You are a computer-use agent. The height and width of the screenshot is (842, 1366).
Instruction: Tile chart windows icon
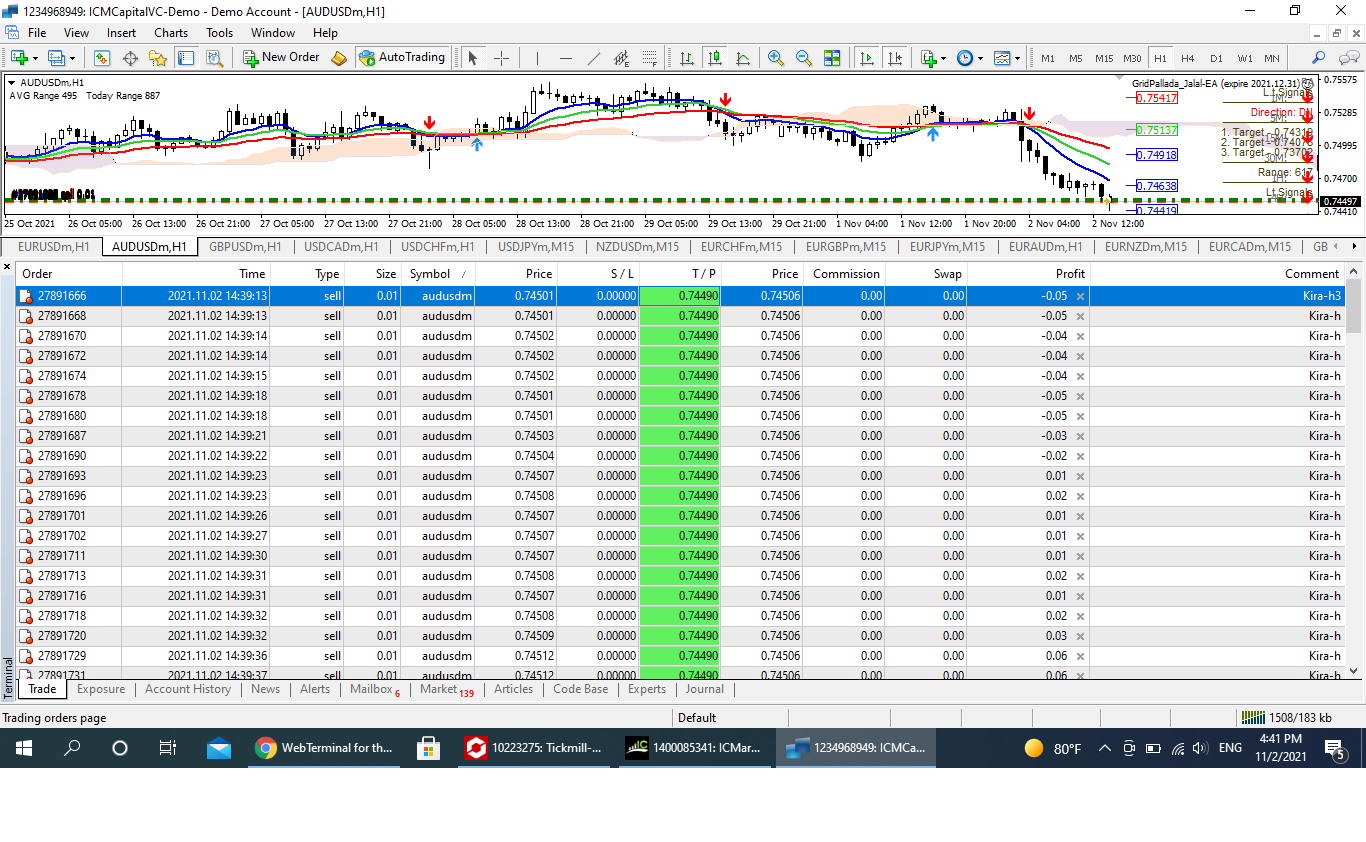pyautogui.click(x=832, y=58)
